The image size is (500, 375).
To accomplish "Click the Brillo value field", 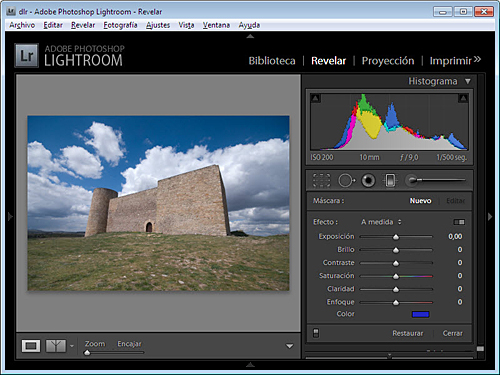I will coord(460,250).
